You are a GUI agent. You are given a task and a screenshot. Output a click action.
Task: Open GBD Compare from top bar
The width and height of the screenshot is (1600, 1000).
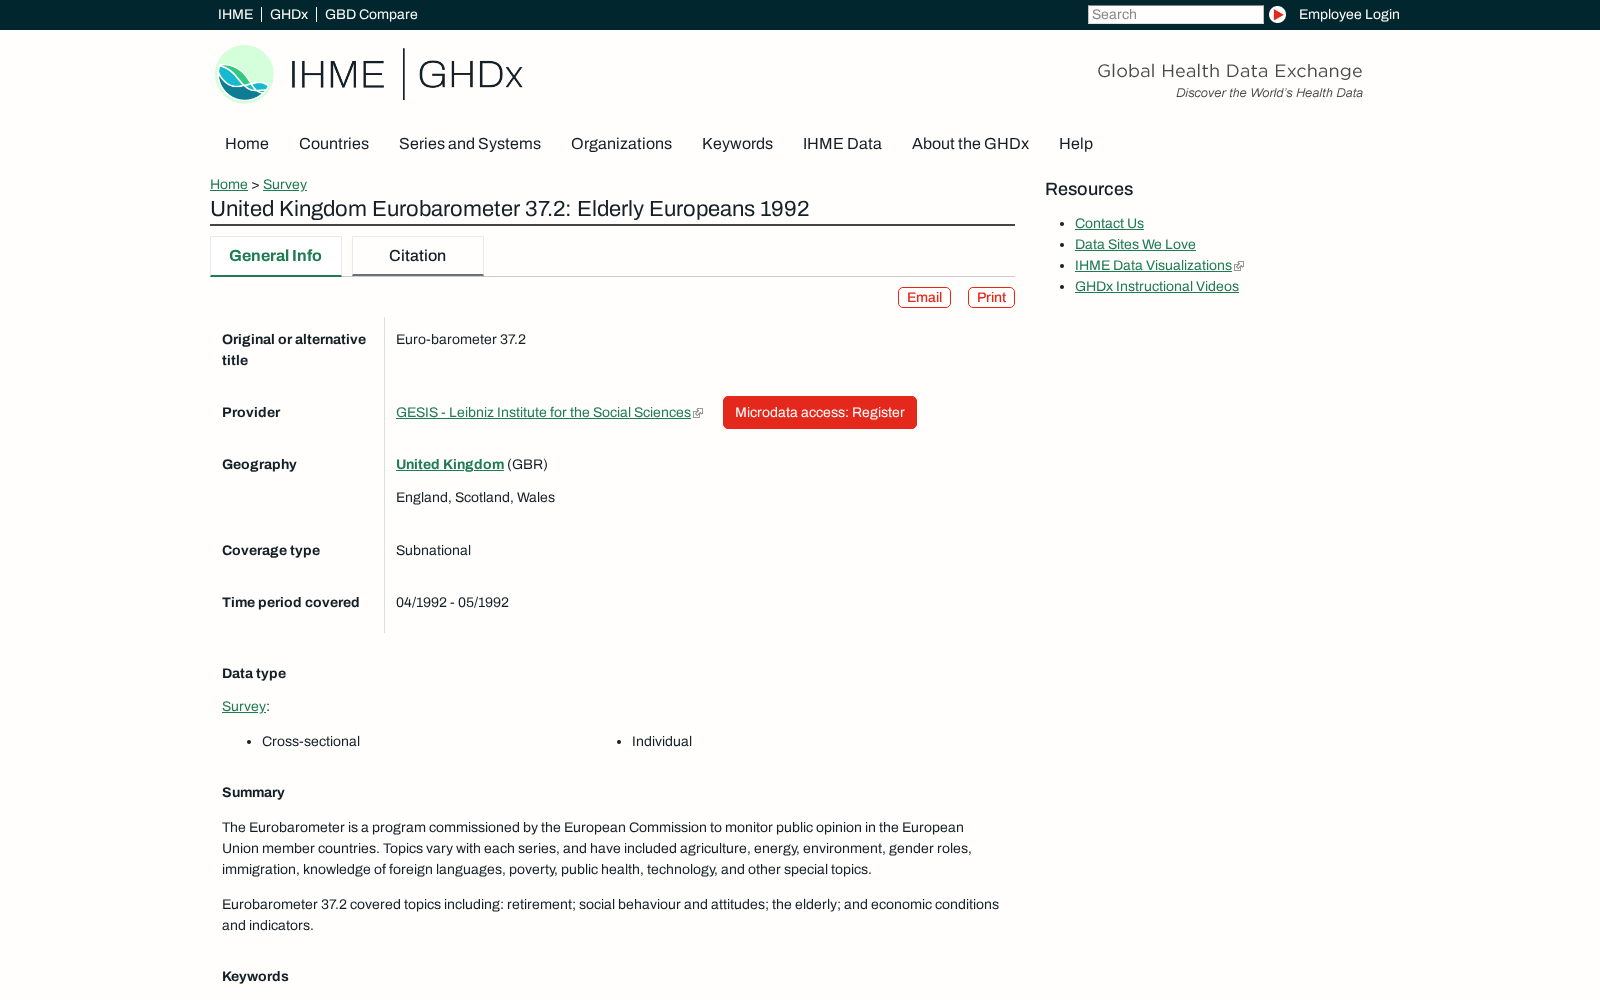click(x=371, y=14)
